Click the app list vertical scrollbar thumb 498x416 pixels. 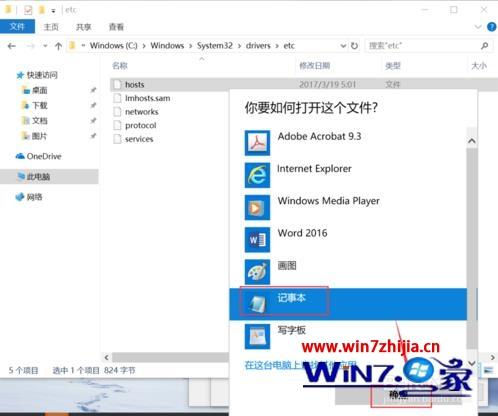(472, 248)
